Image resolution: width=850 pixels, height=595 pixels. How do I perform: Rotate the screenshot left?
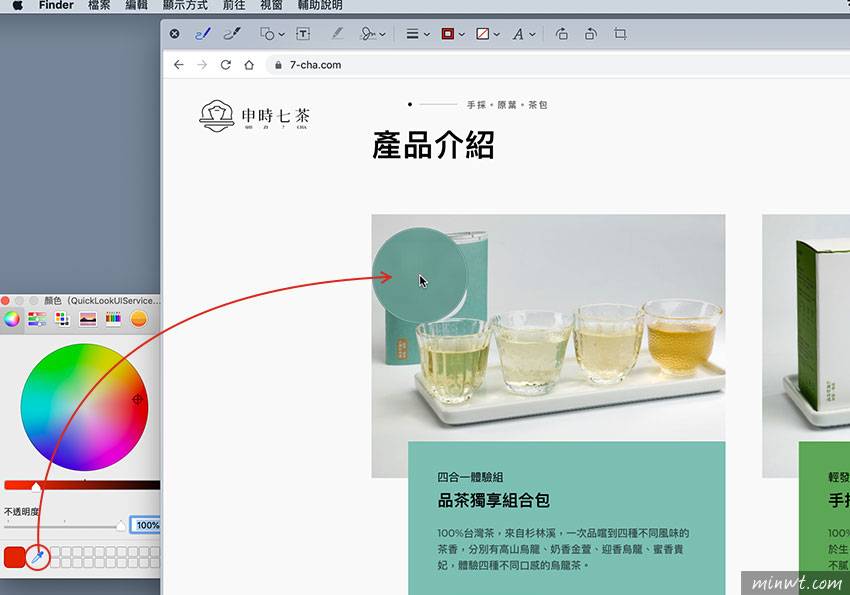pyautogui.click(x=561, y=33)
